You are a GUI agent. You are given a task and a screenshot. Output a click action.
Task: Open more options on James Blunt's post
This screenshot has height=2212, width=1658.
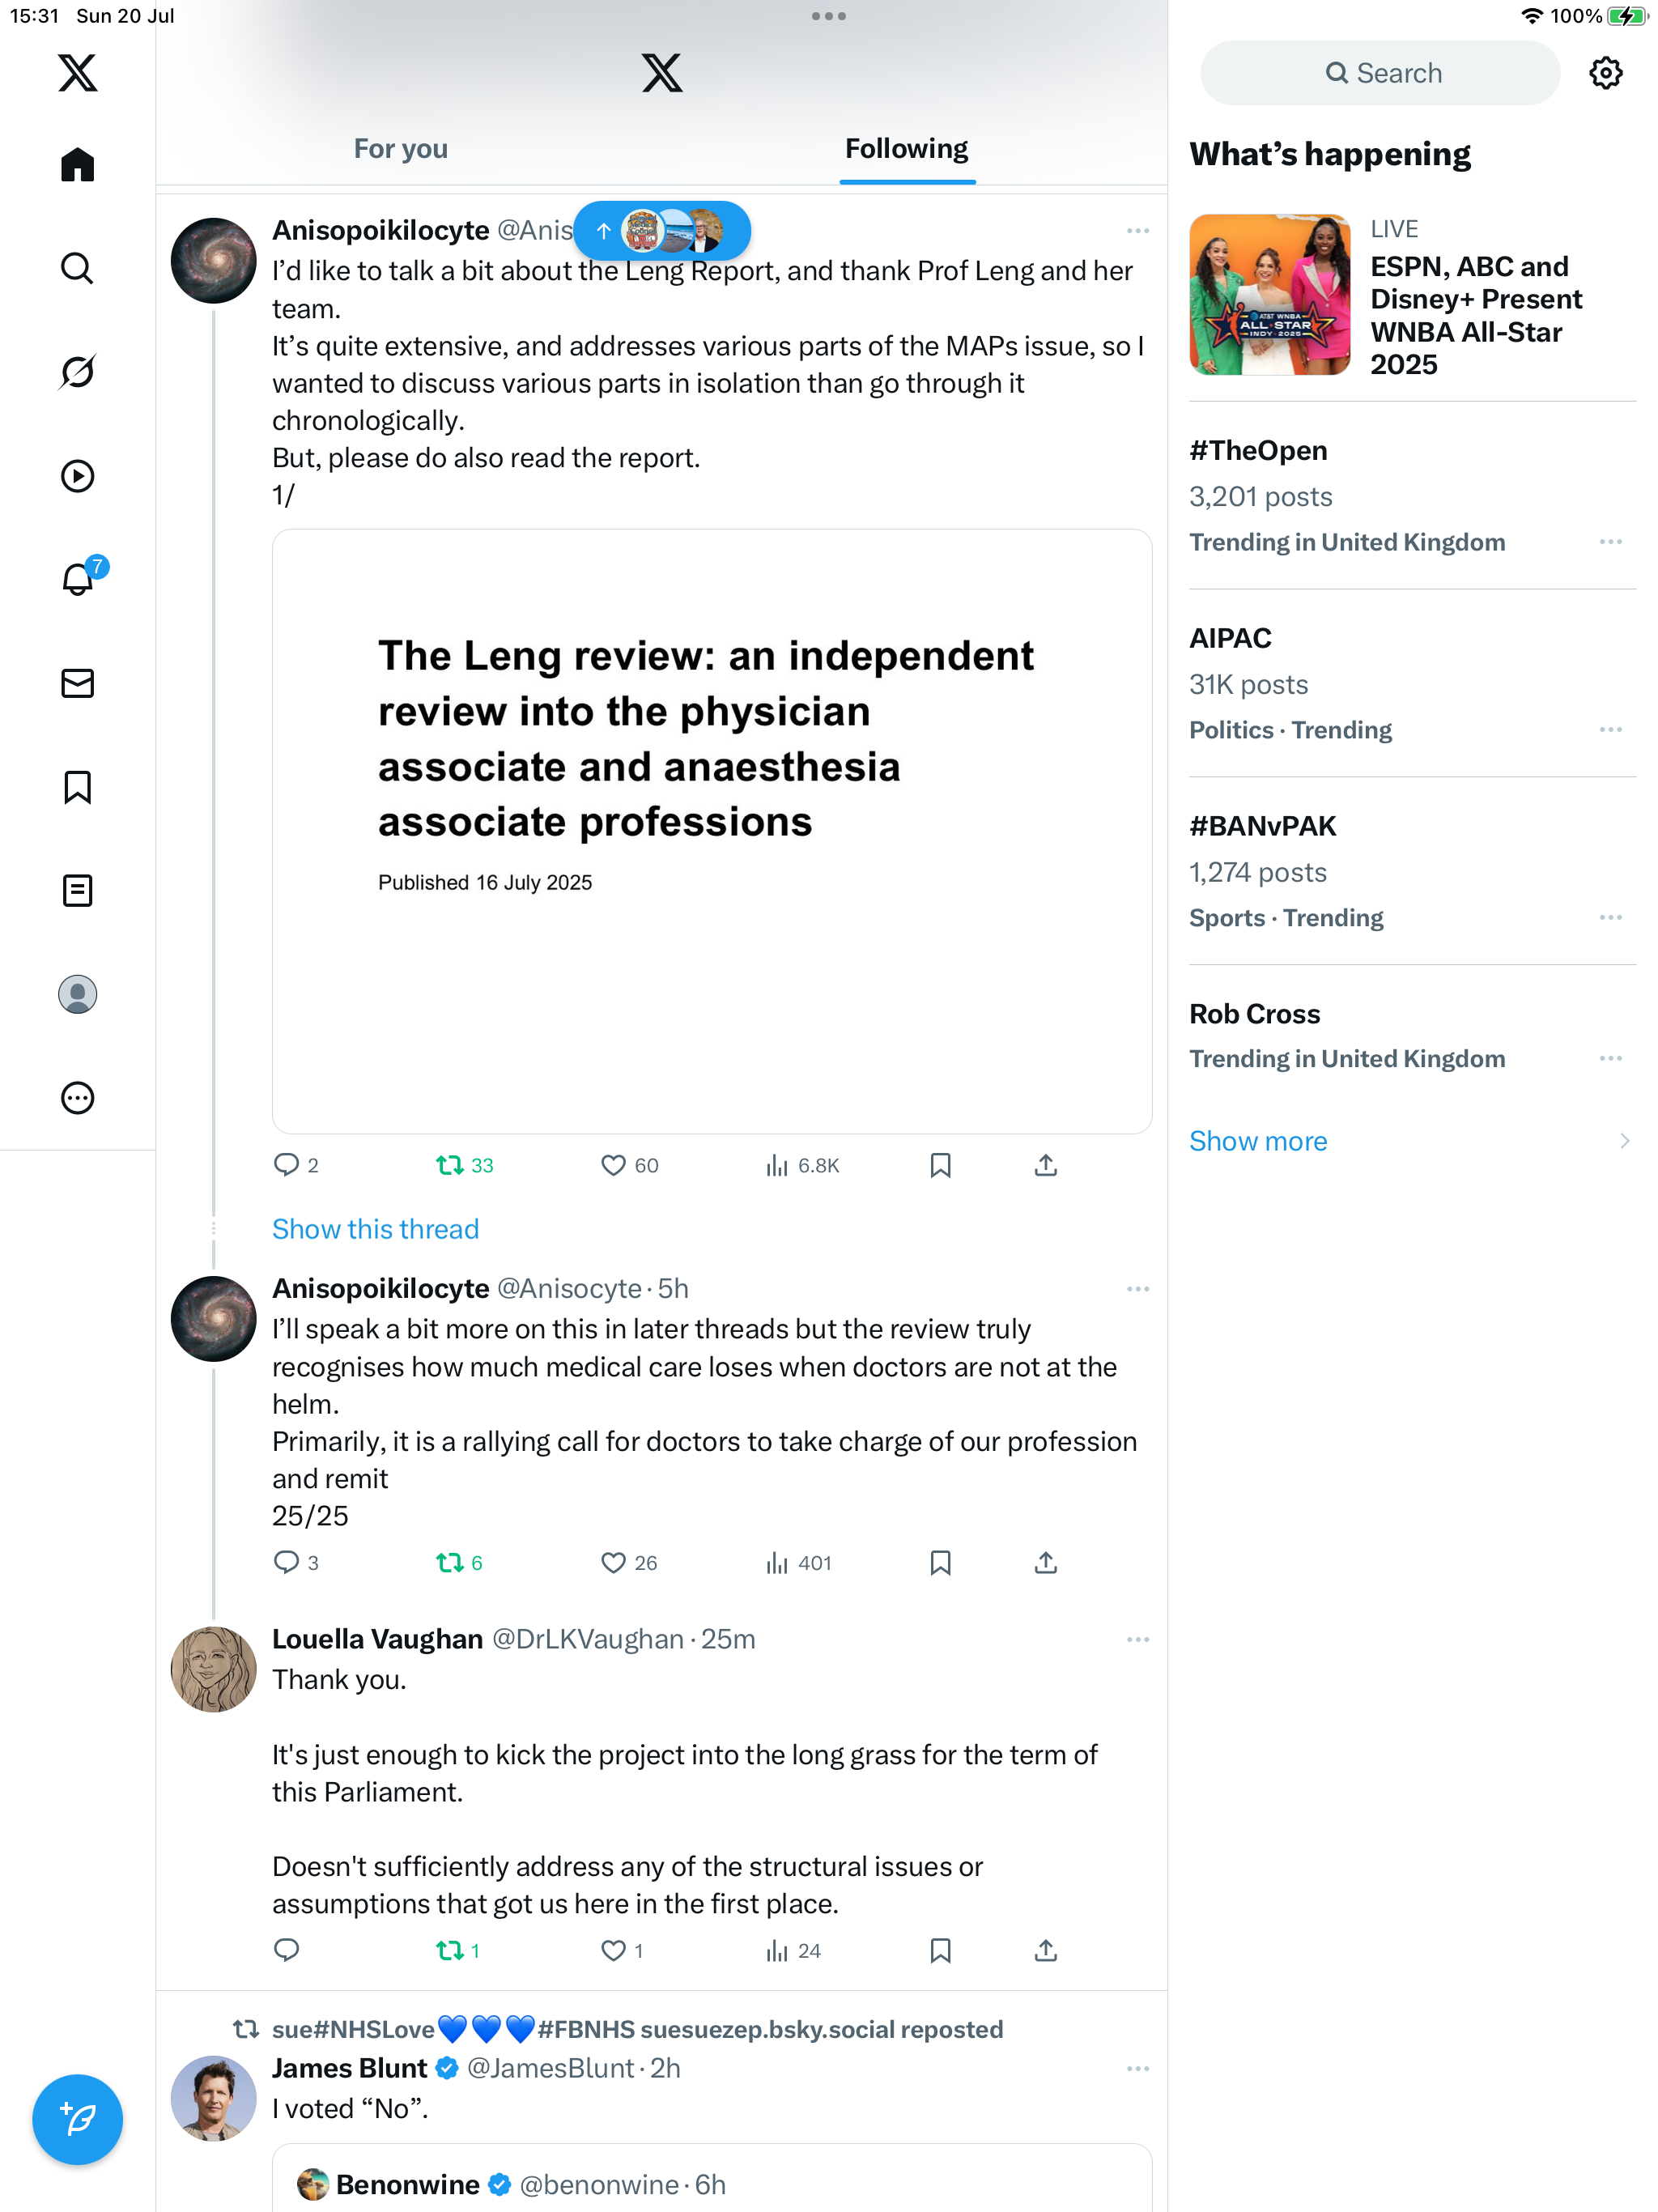pyautogui.click(x=1137, y=2068)
